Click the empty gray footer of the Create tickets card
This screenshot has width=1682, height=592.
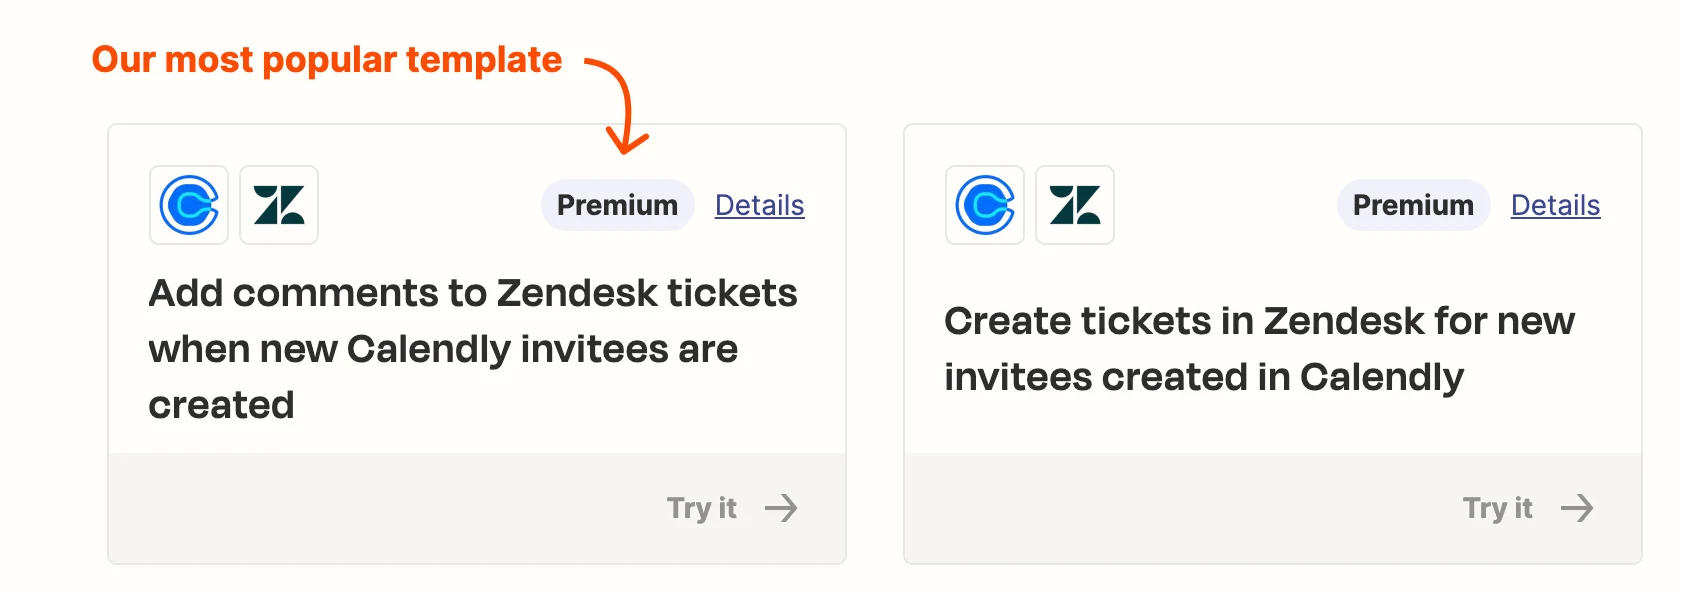pos(1180,508)
